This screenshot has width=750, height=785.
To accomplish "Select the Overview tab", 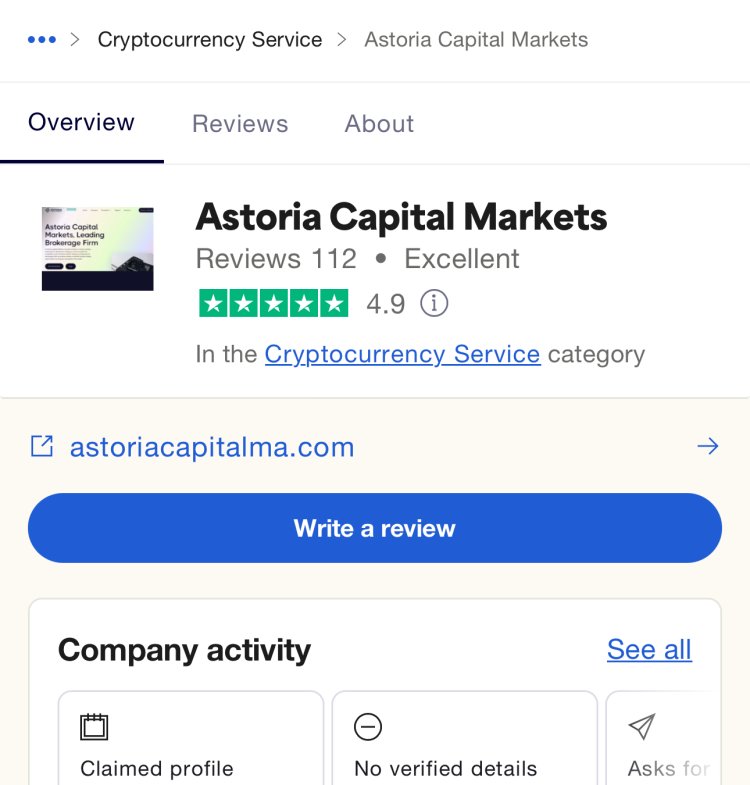I will 81,123.
